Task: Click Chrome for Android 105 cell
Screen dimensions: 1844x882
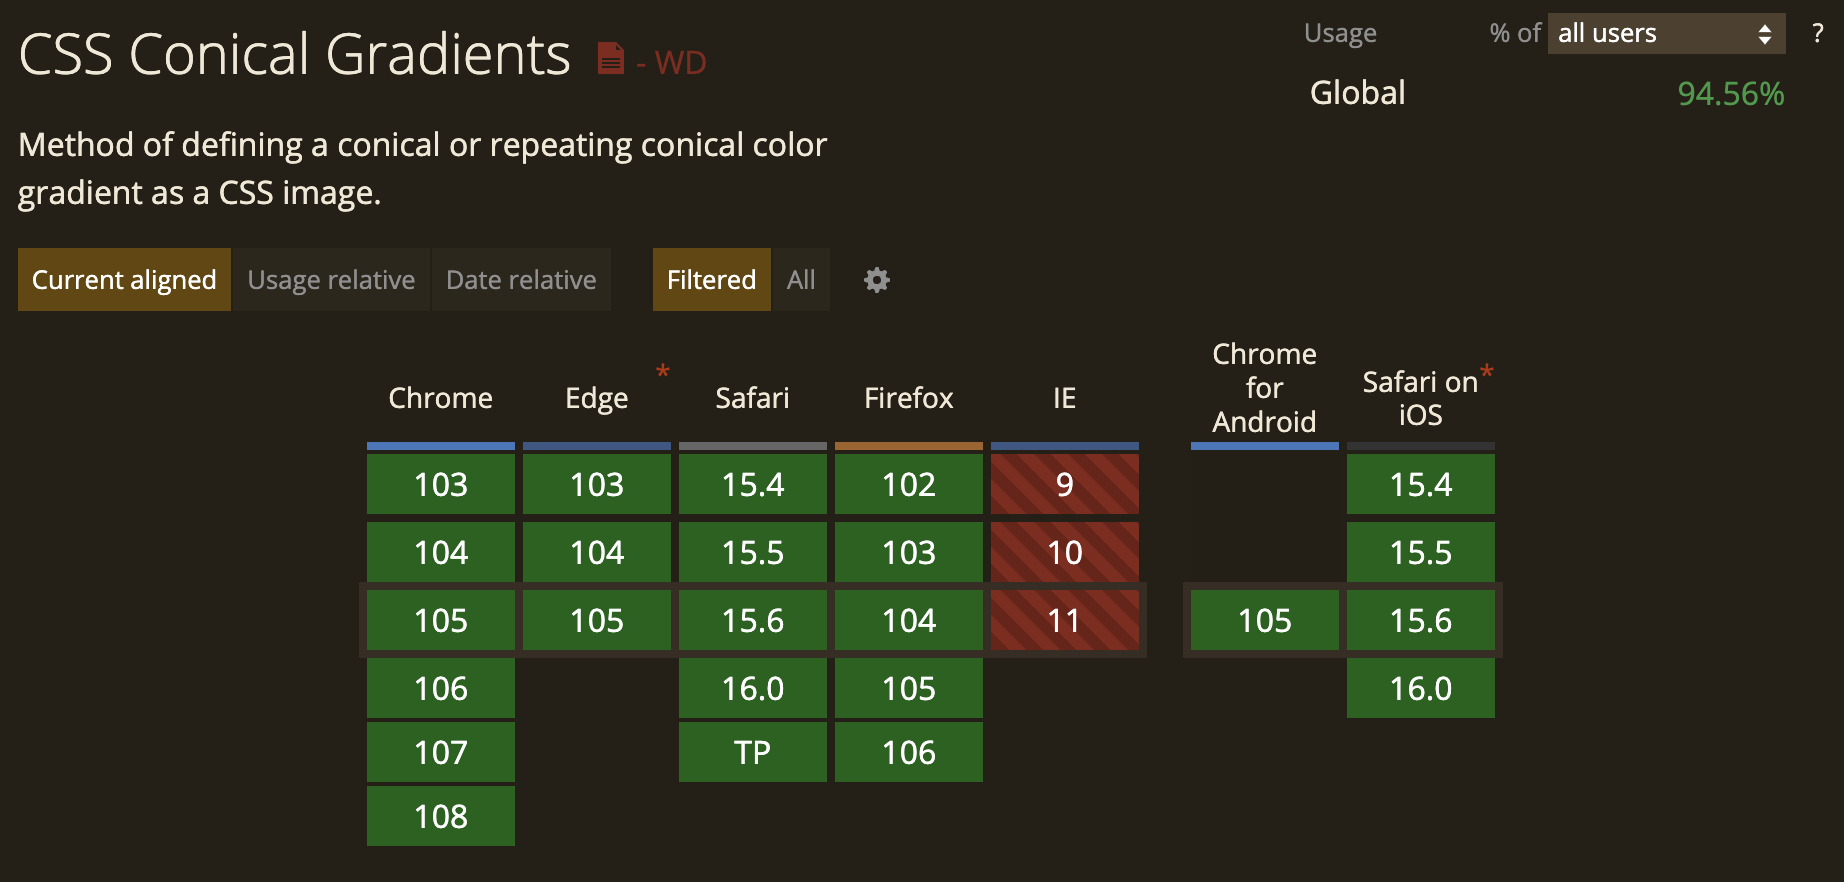Action: [x=1265, y=620]
